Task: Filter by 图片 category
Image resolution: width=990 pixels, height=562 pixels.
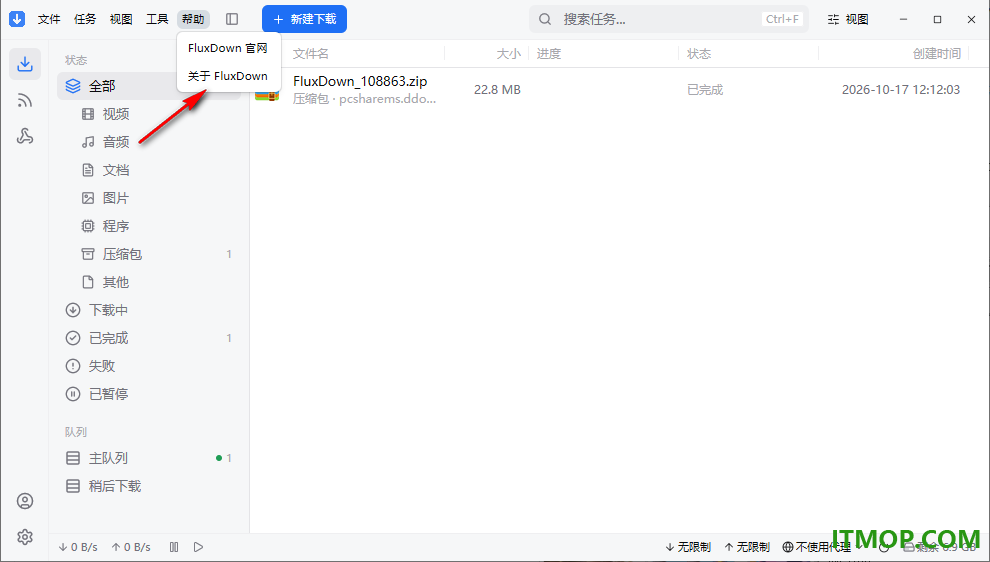Action: (x=149, y=198)
